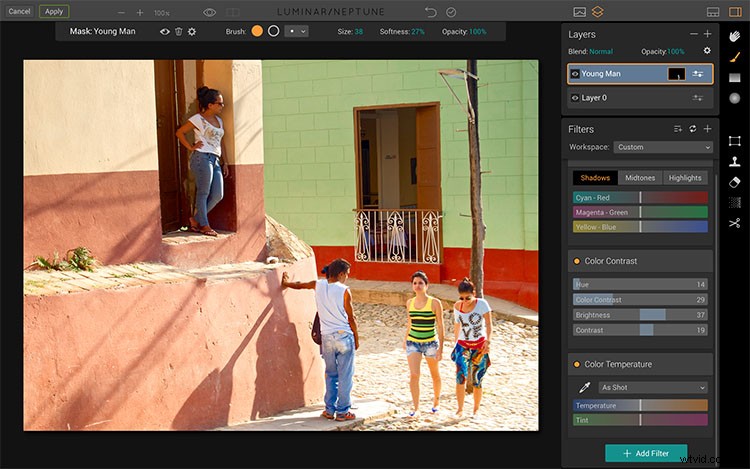The width and height of the screenshot is (750, 469).
Task: Open Young Man layer adjustment sliders icon
Action: 698,74
